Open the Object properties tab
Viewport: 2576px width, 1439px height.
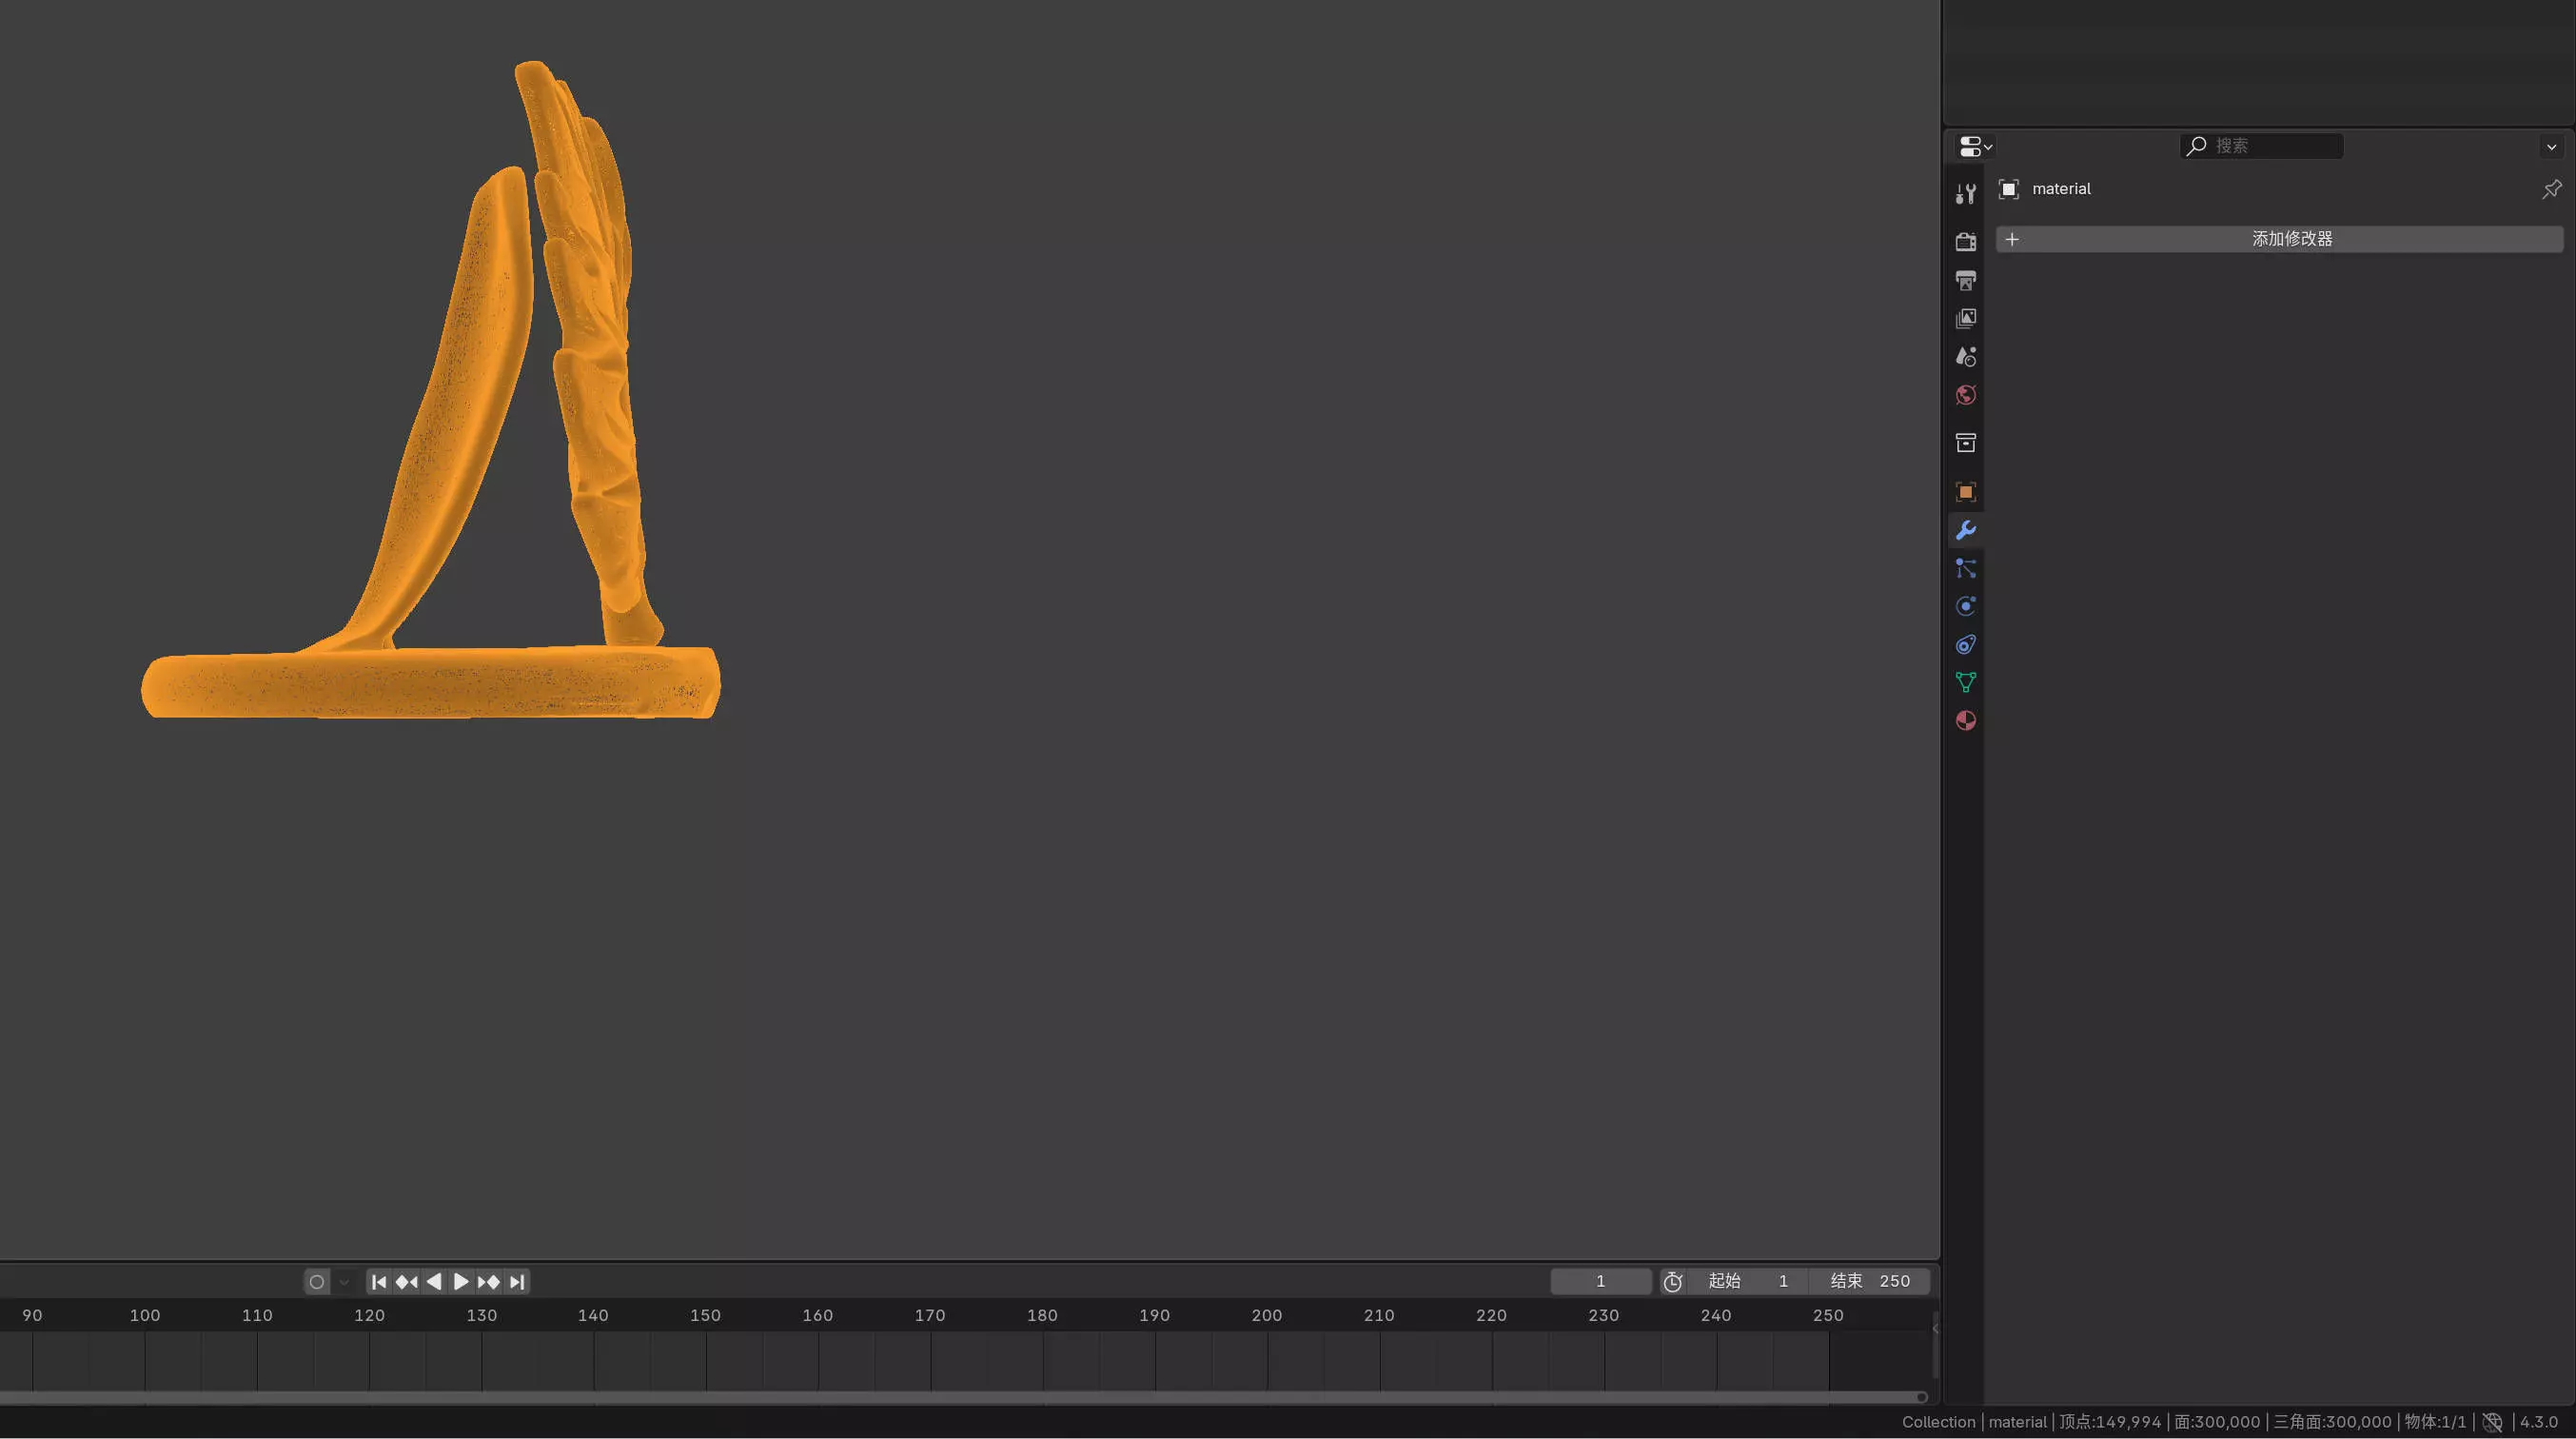(1965, 492)
